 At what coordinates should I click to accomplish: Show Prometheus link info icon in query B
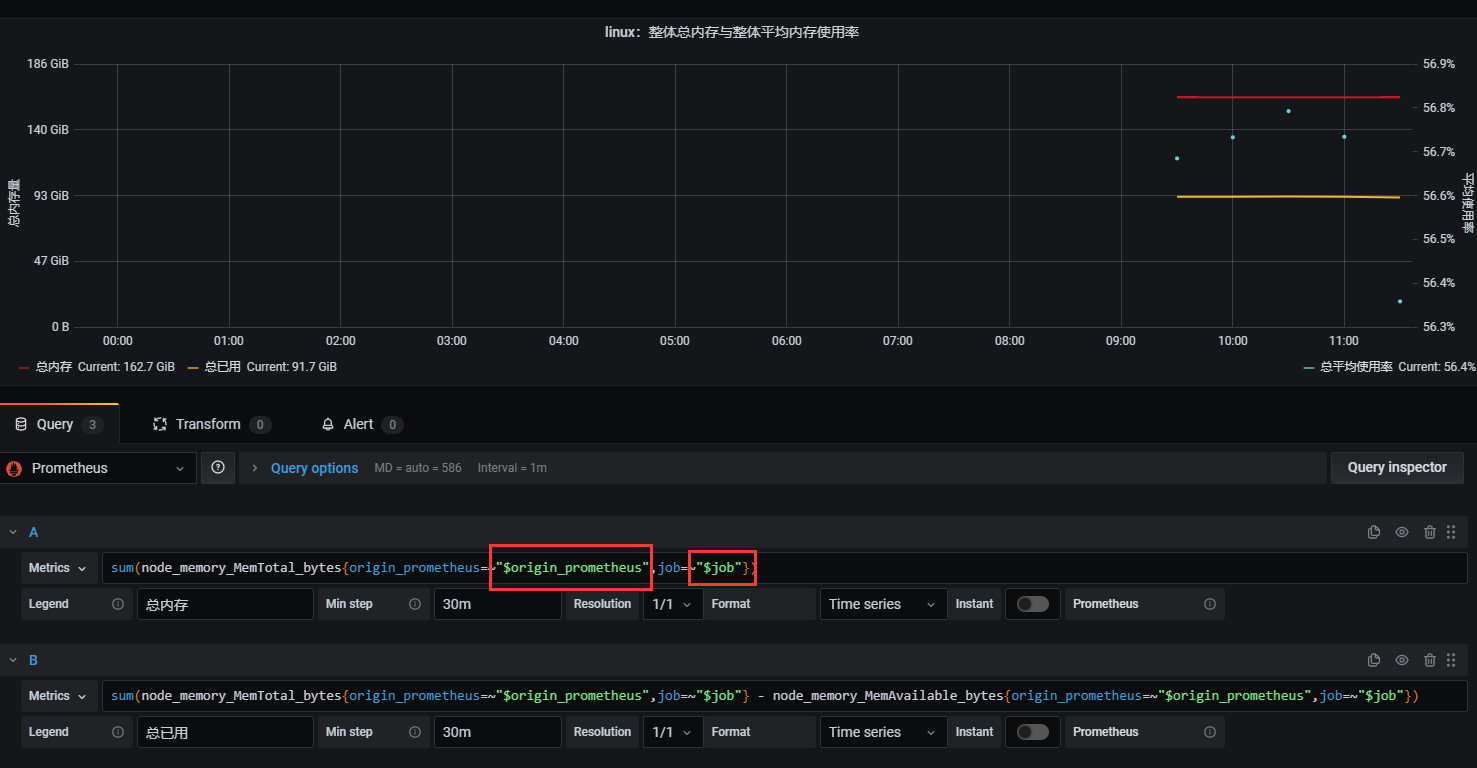pyautogui.click(x=1210, y=732)
